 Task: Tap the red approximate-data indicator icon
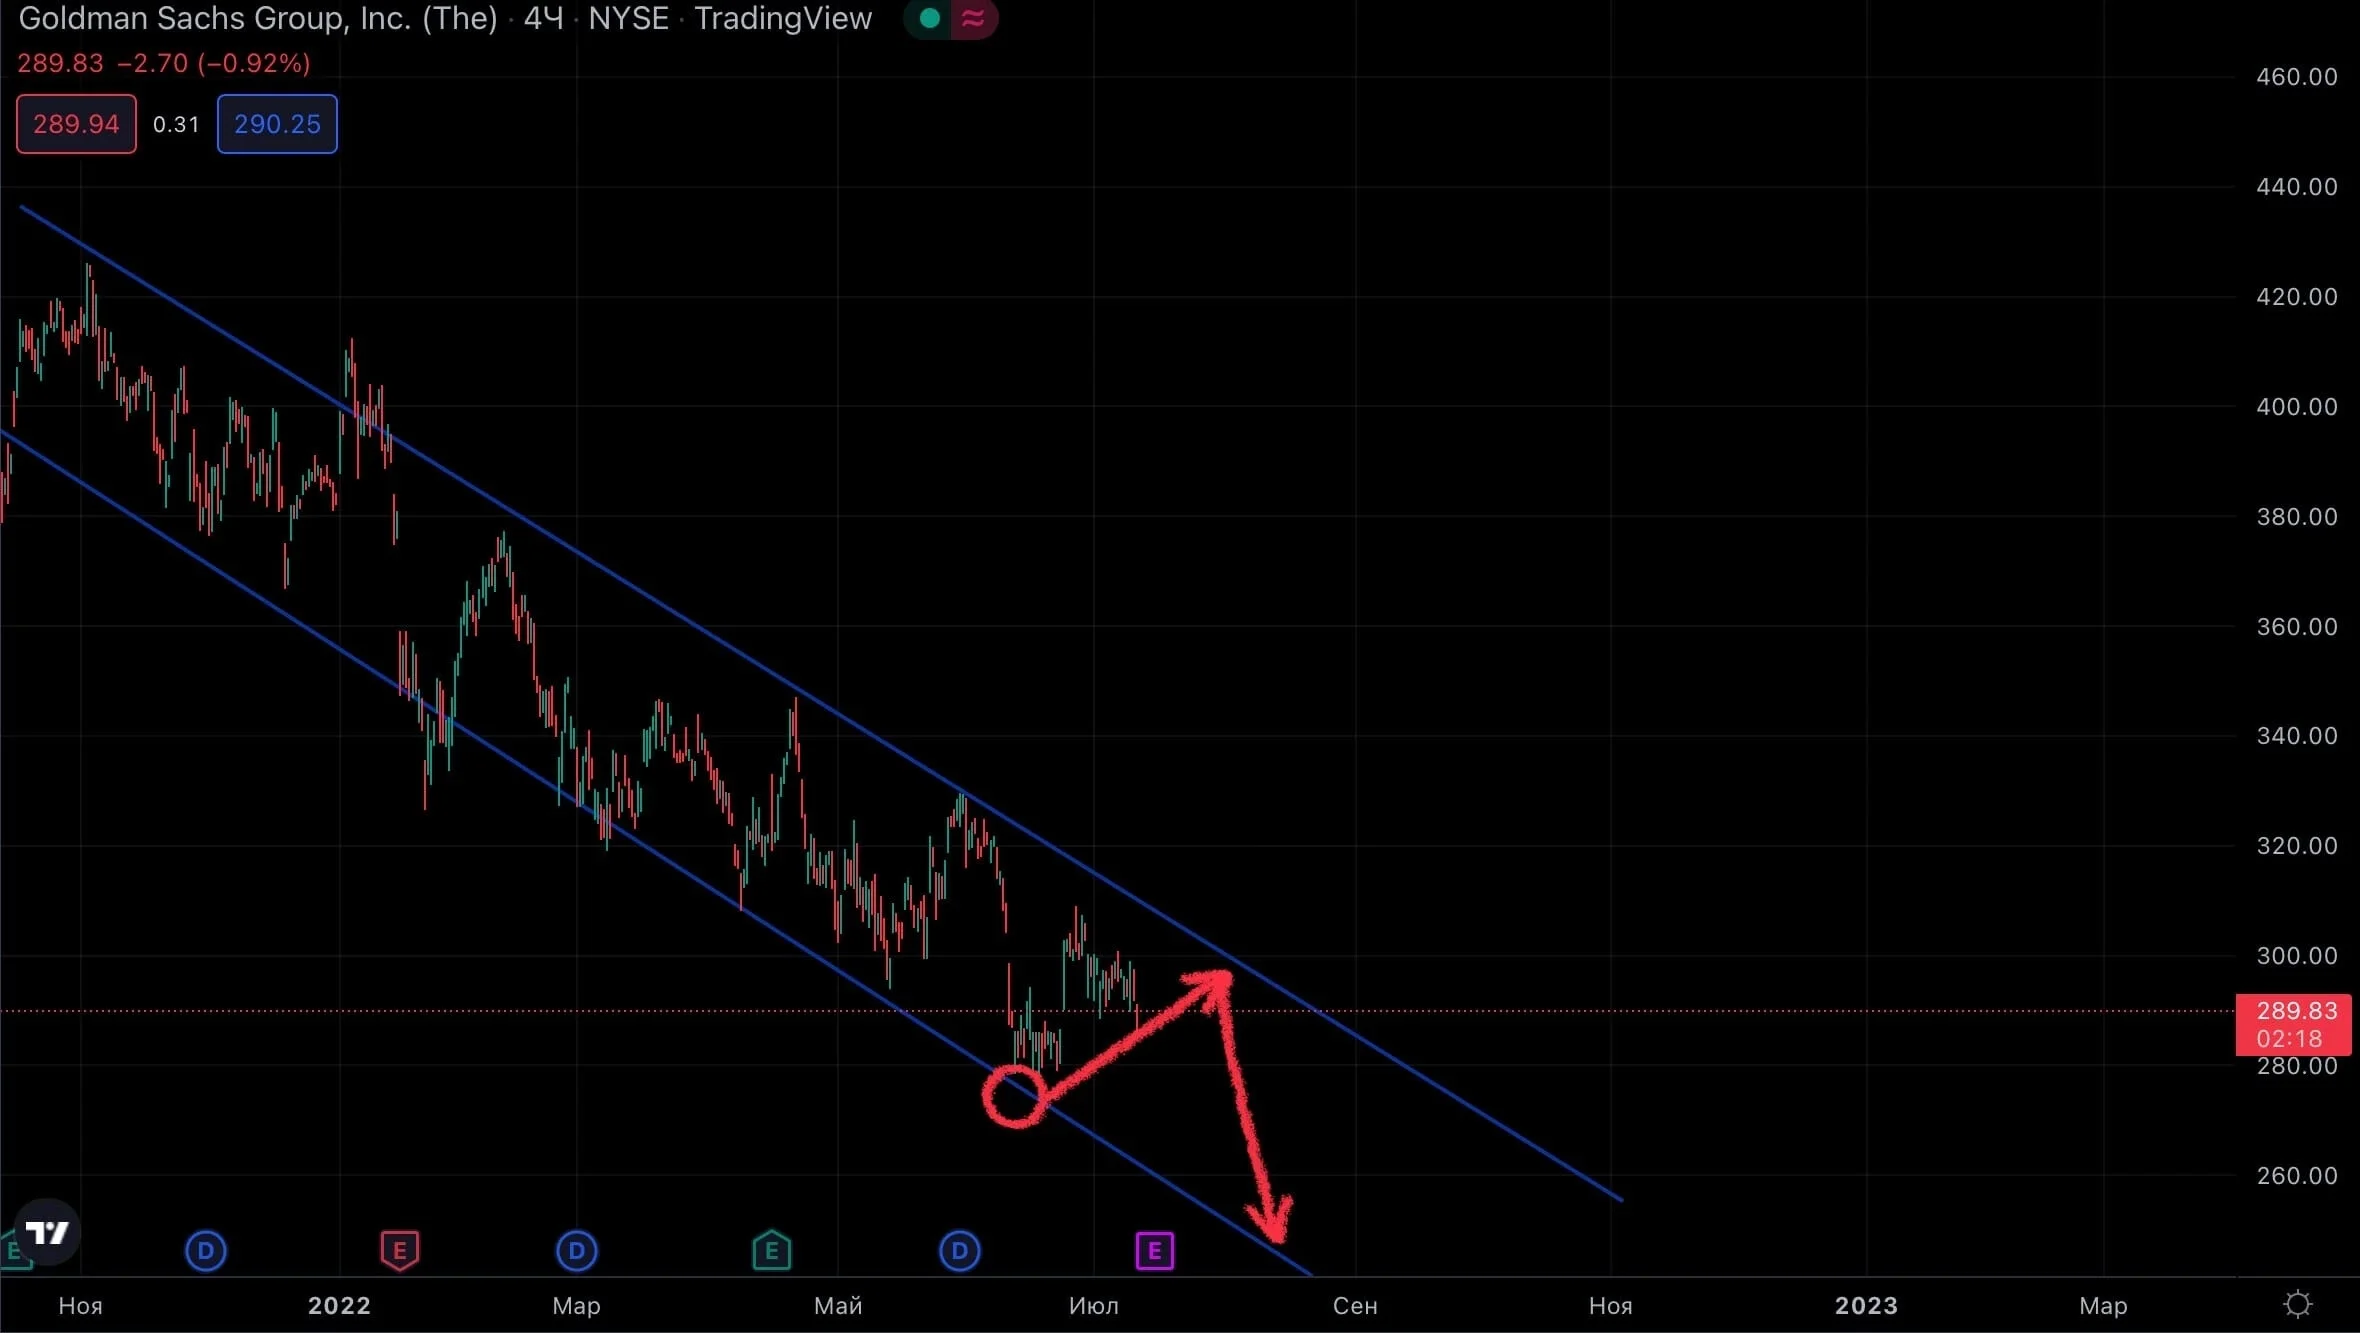click(973, 18)
